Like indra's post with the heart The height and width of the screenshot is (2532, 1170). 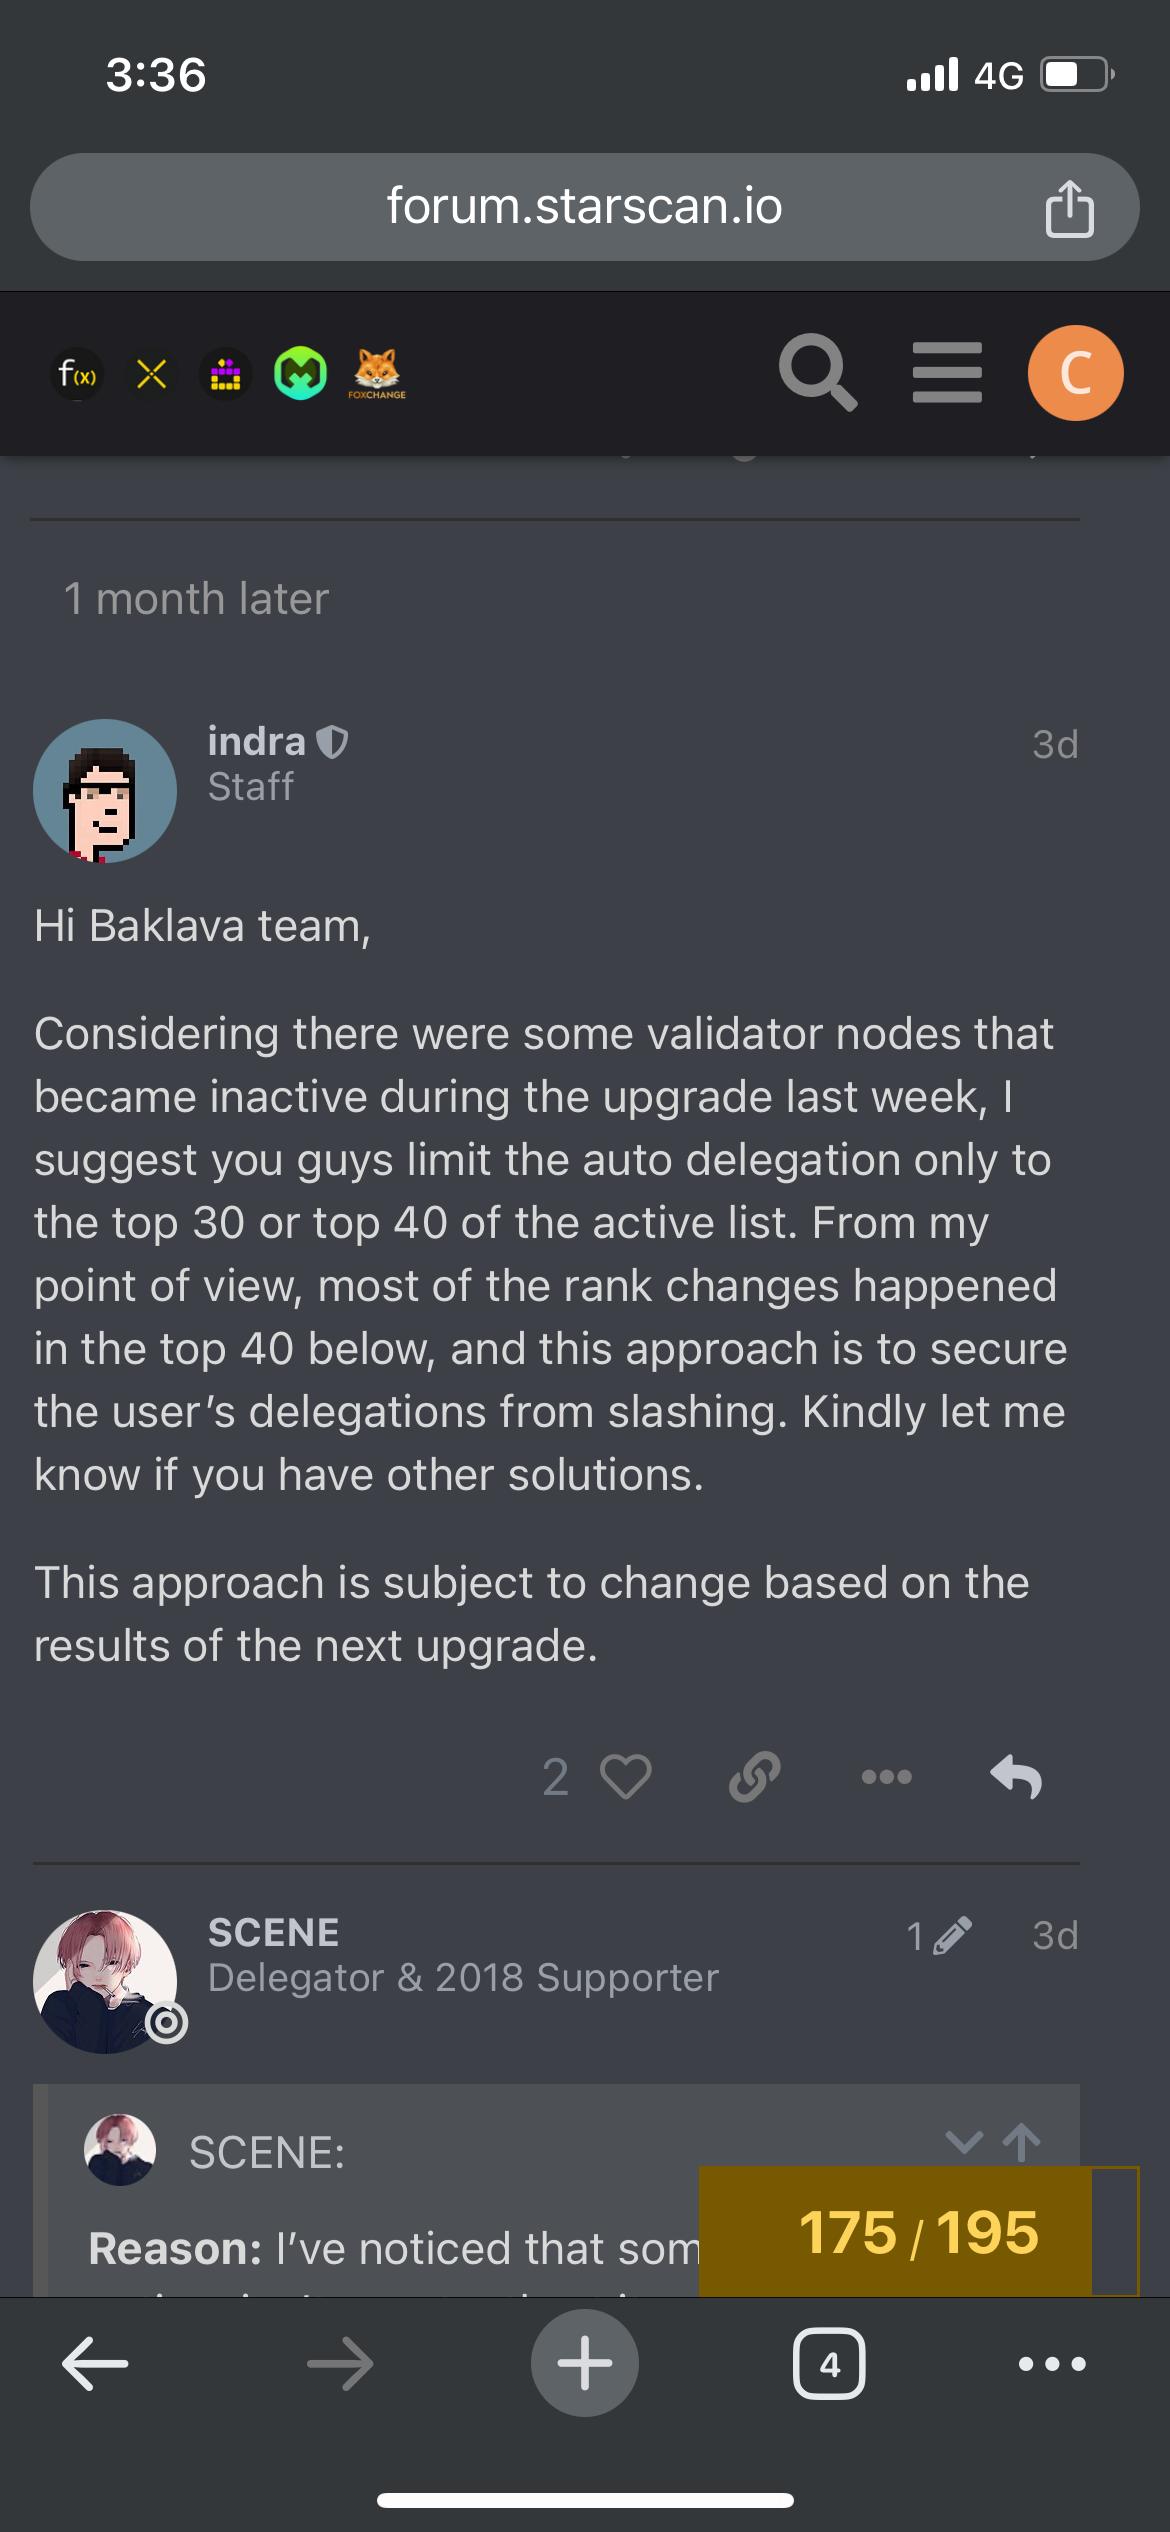click(x=626, y=1777)
